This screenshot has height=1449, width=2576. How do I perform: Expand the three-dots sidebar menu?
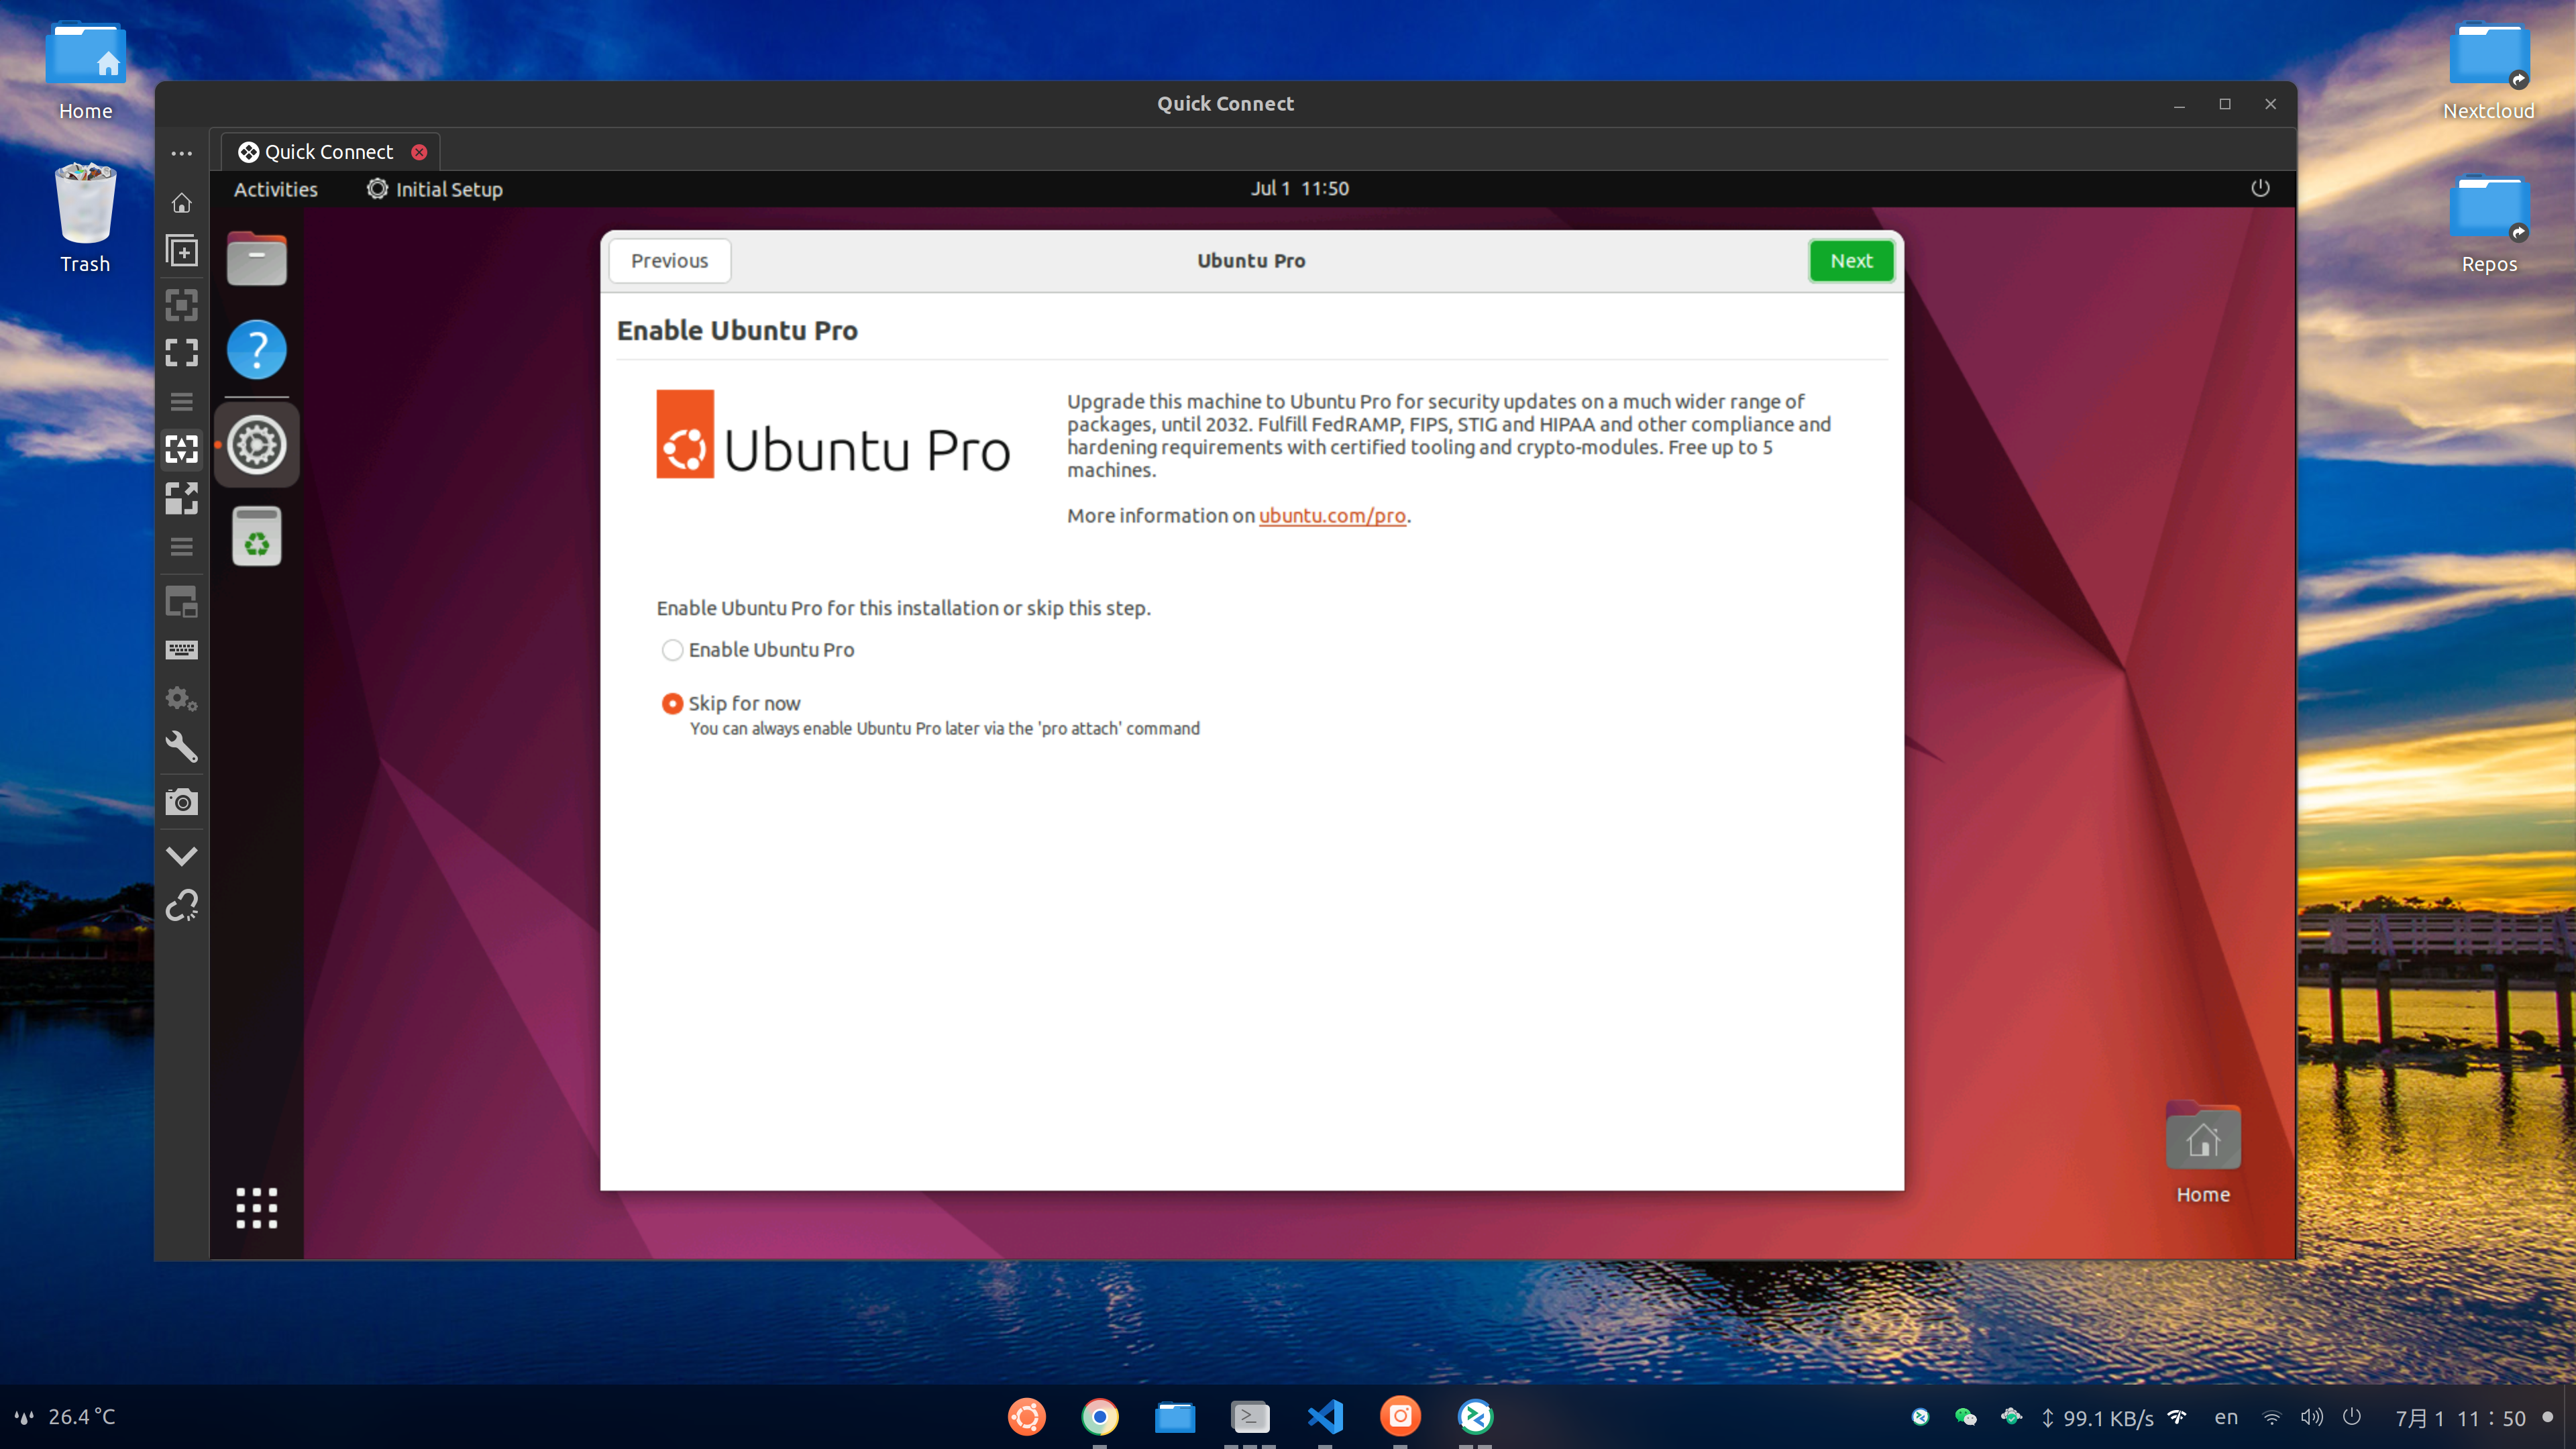pyautogui.click(x=181, y=153)
